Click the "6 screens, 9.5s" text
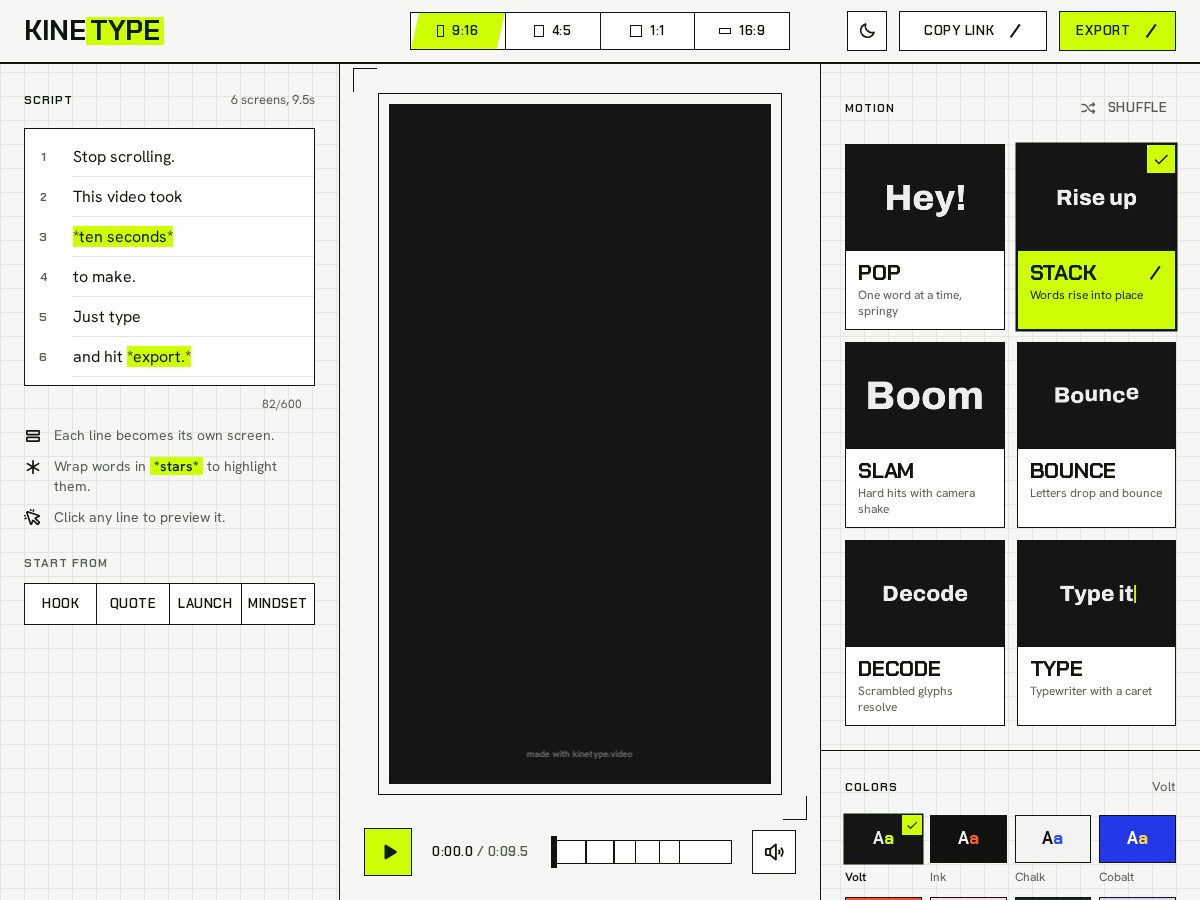1200x900 pixels. pyautogui.click(x=272, y=100)
